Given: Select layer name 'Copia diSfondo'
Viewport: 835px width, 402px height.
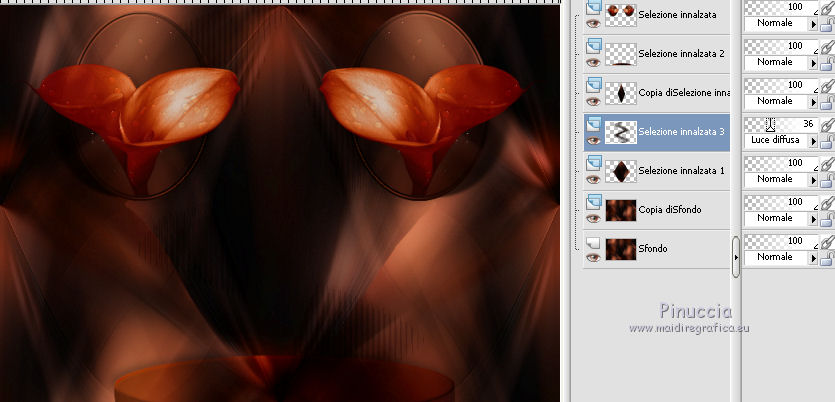Looking at the screenshot, I should tap(670, 209).
